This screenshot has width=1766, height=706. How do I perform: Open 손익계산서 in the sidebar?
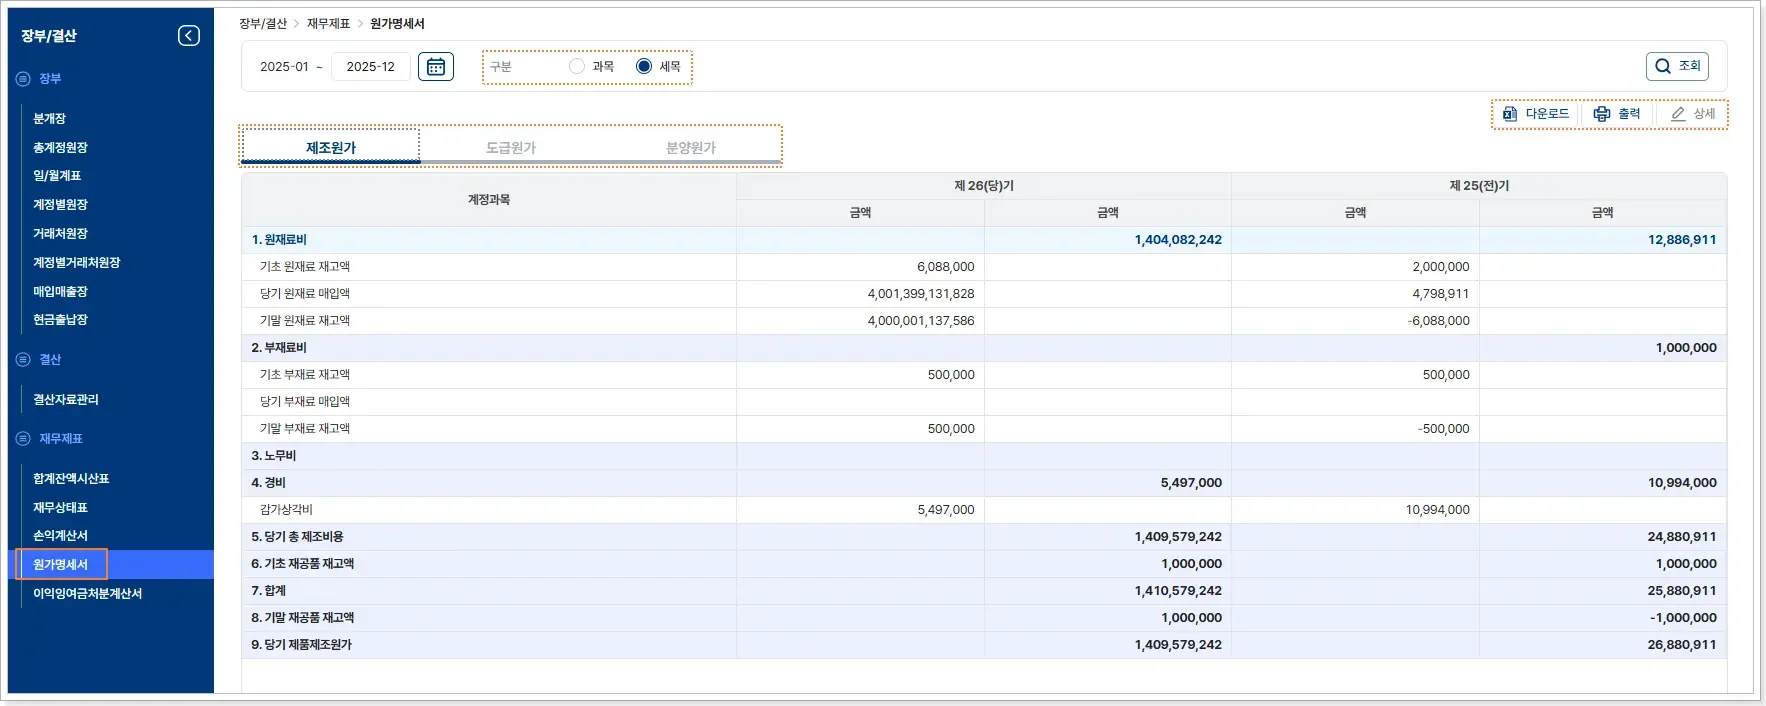click(60, 536)
